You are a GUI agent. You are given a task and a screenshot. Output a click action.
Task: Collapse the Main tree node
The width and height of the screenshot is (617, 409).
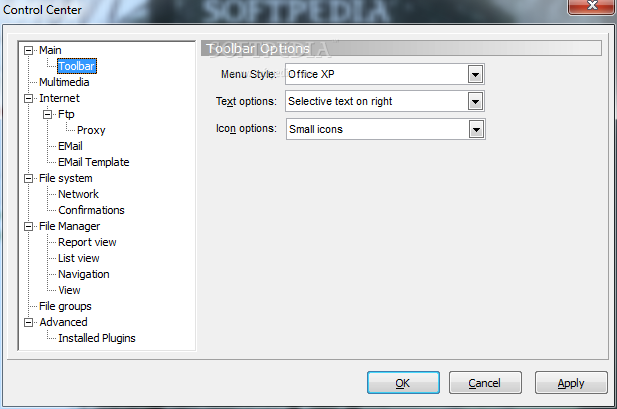pos(28,50)
